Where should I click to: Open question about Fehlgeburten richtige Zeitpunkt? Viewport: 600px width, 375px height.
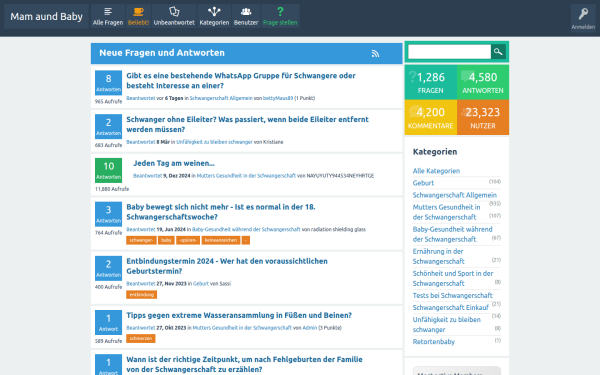click(244, 364)
